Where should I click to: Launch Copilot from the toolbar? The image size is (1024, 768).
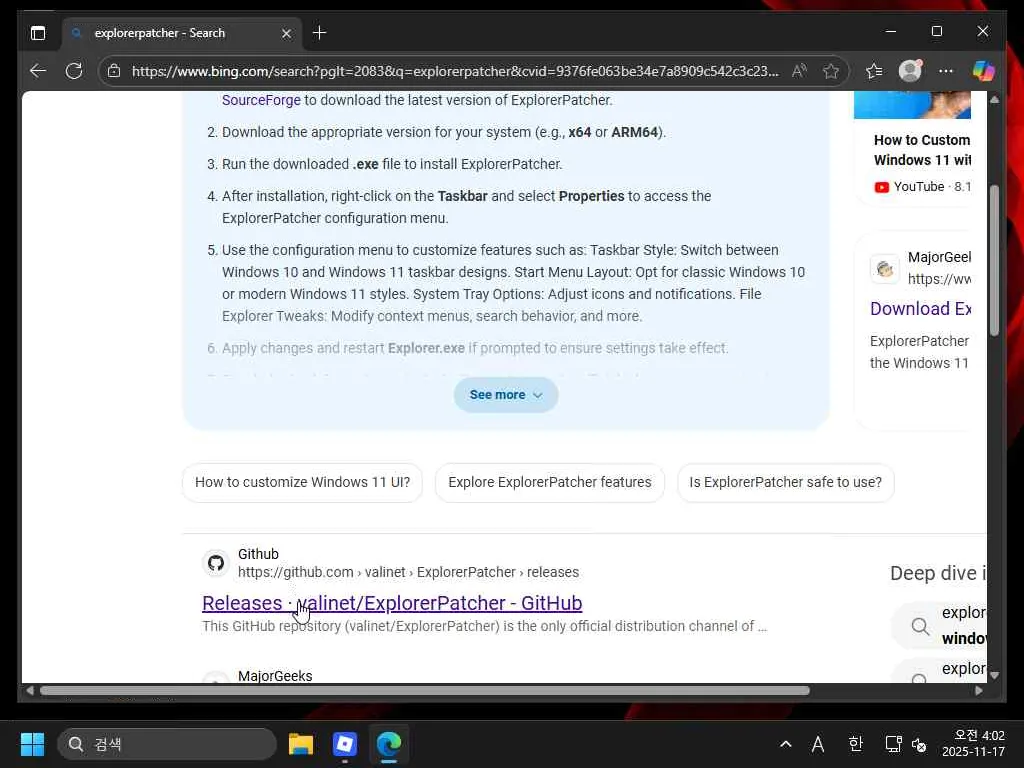point(983,71)
